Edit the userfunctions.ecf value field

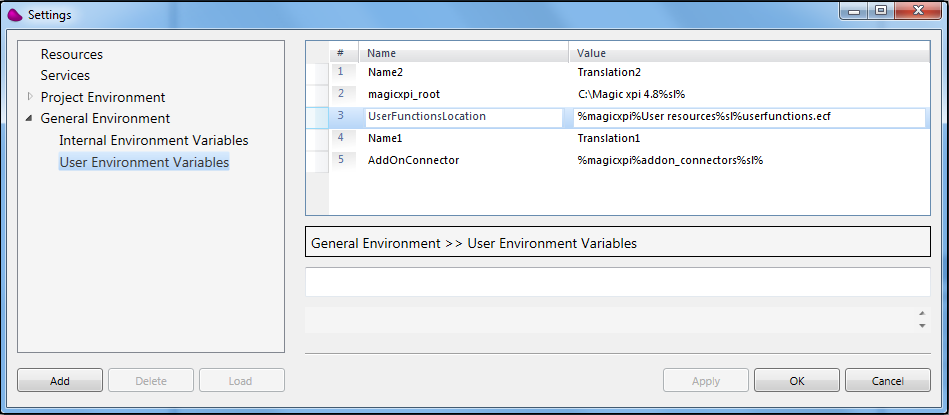point(749,117)
